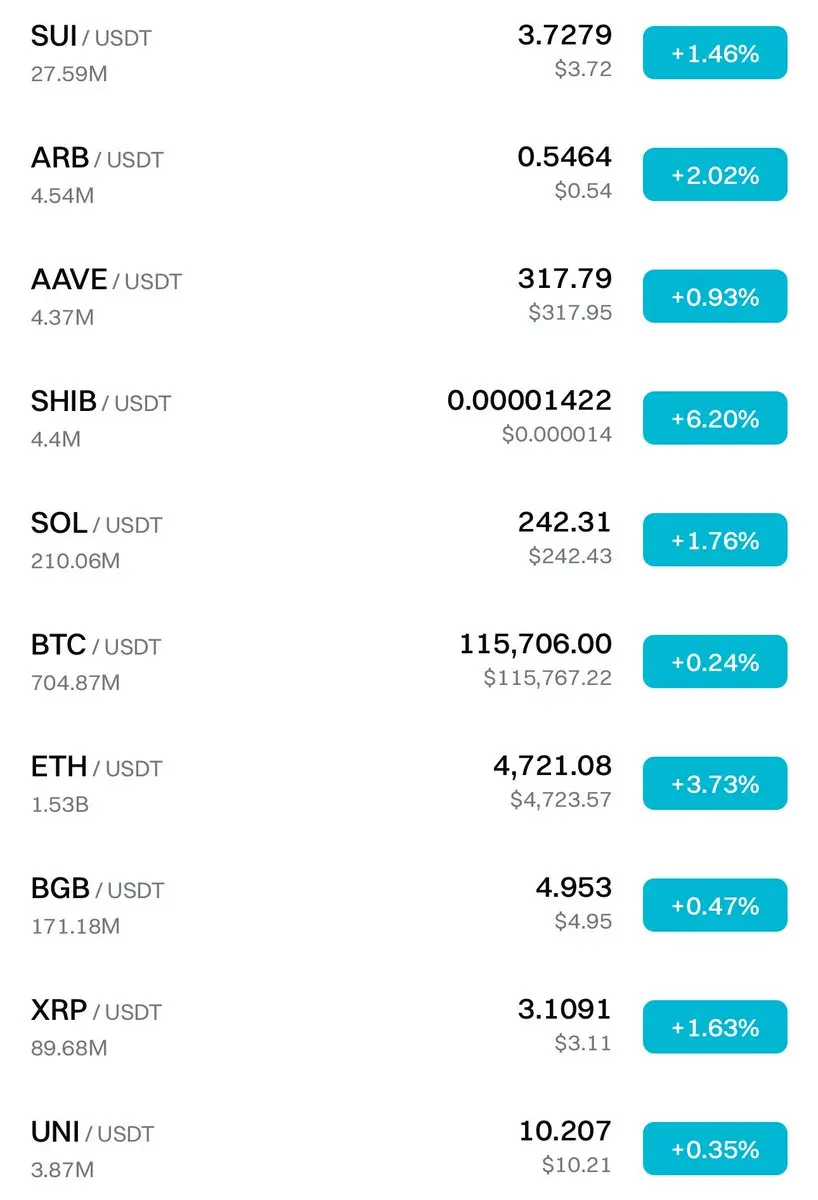Tap the +0.47% change badge for BGB
Screen dimensions: 818x1200
pyautogui.click(x=715, y=906)
